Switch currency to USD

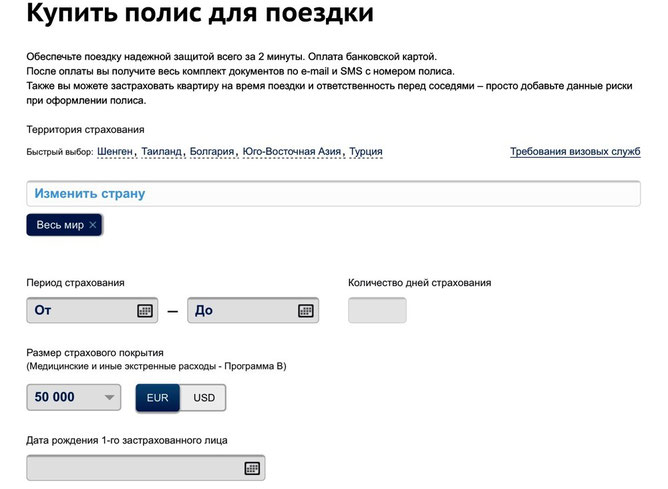pos(204,398)
